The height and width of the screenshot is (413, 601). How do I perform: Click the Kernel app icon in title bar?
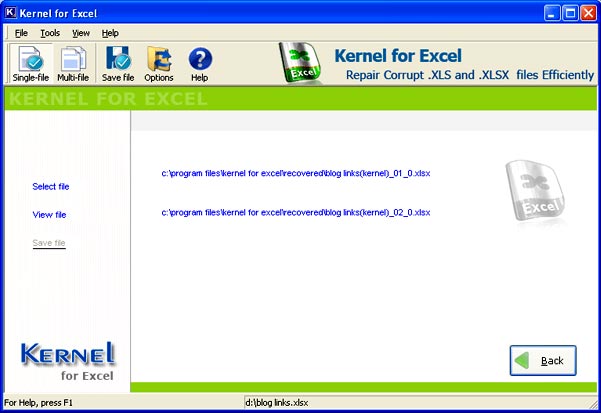[10, 13]
